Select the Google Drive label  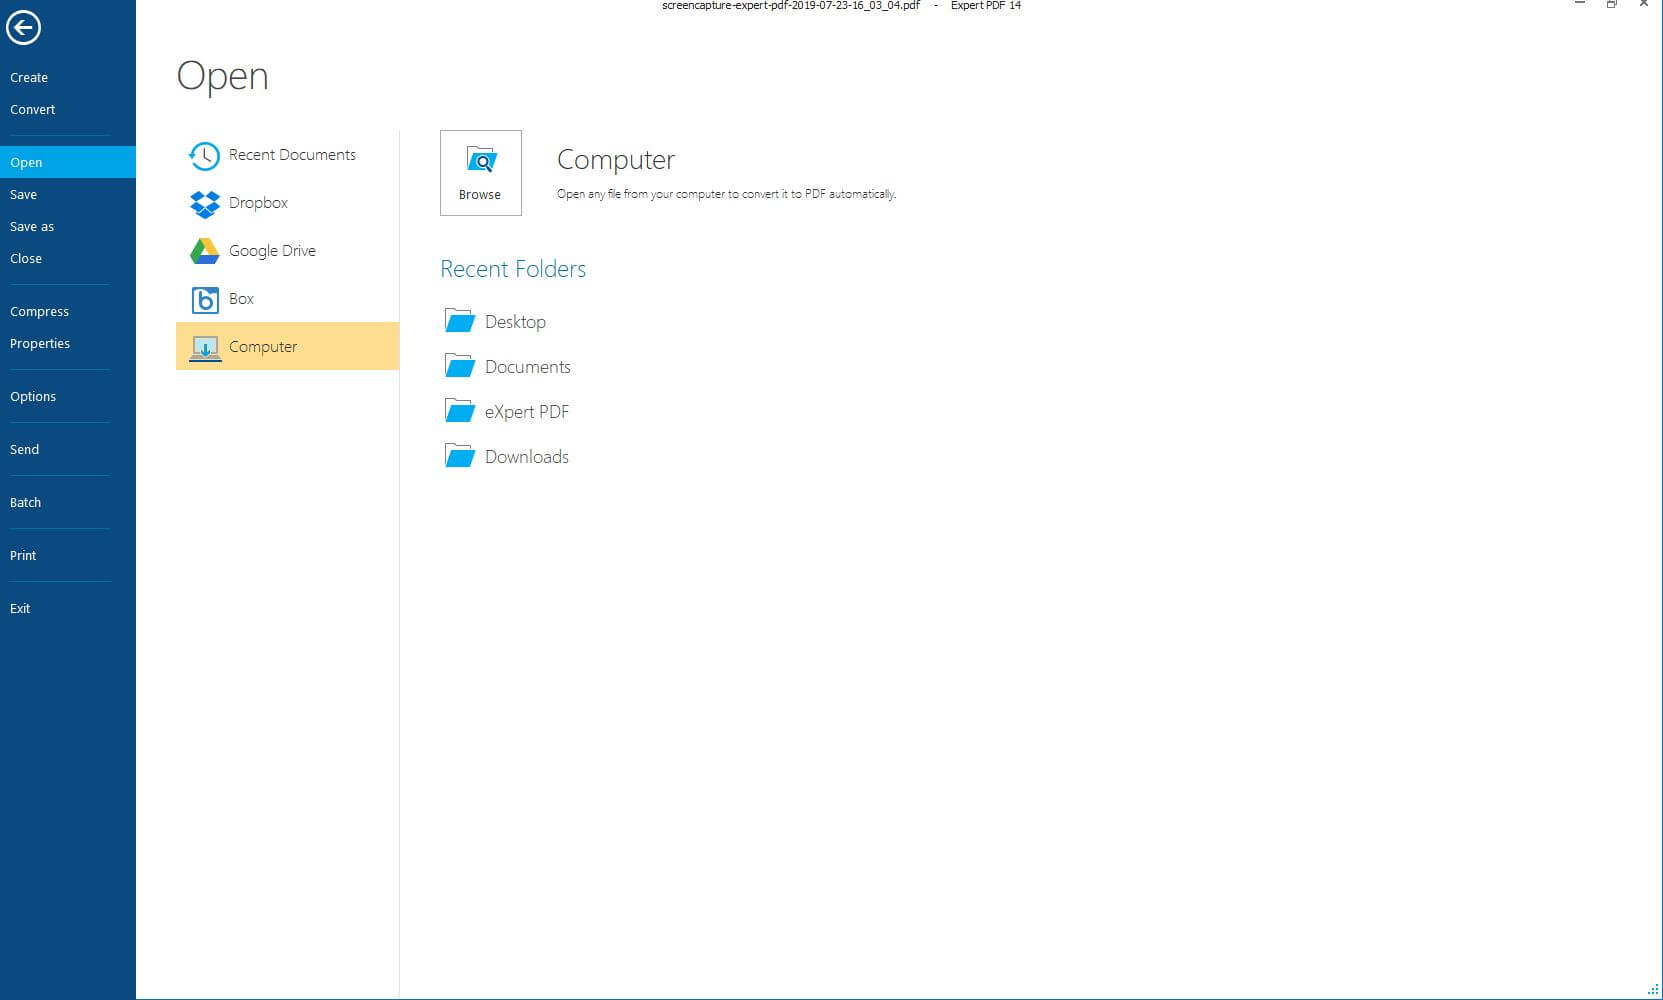click(272, 251)
